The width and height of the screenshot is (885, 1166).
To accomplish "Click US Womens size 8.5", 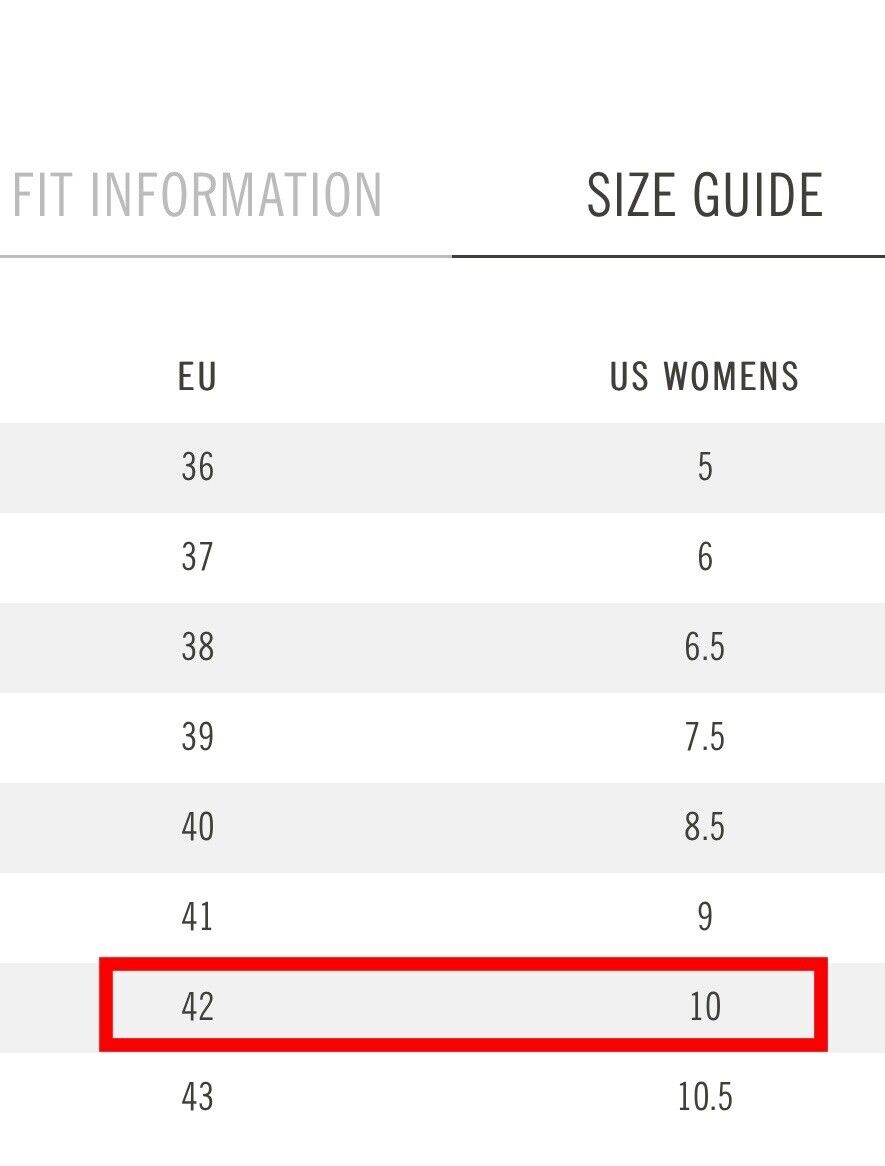I will tap(705, 827).
